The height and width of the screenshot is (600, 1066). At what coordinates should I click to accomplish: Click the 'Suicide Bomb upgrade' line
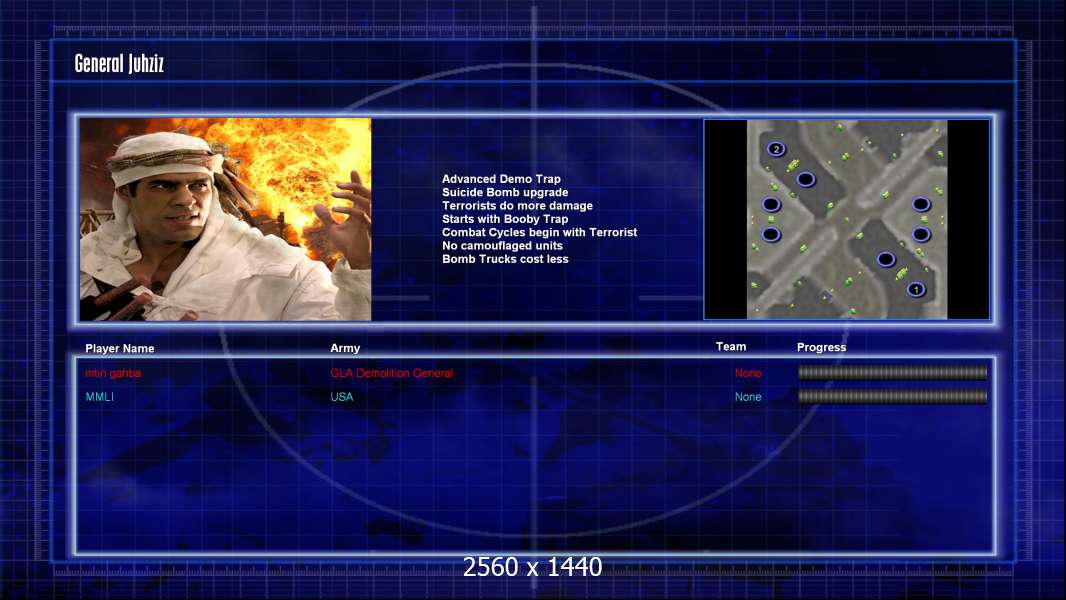point(505,192)
